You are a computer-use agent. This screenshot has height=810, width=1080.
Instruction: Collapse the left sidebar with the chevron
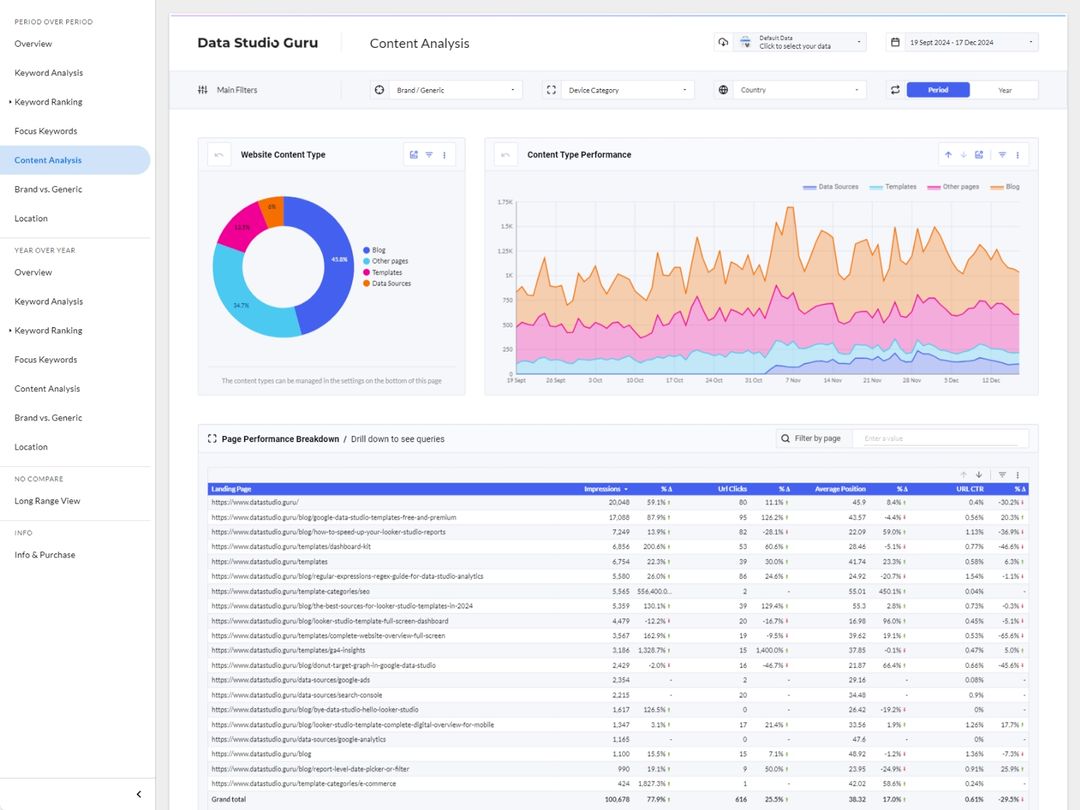[x=138, y=793]
